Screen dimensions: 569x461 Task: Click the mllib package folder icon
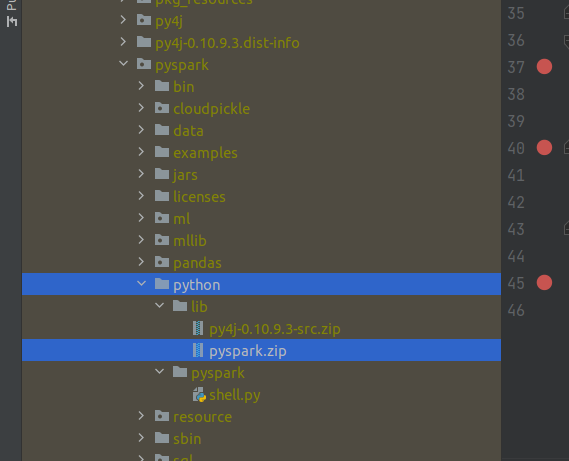click(162, 240)
